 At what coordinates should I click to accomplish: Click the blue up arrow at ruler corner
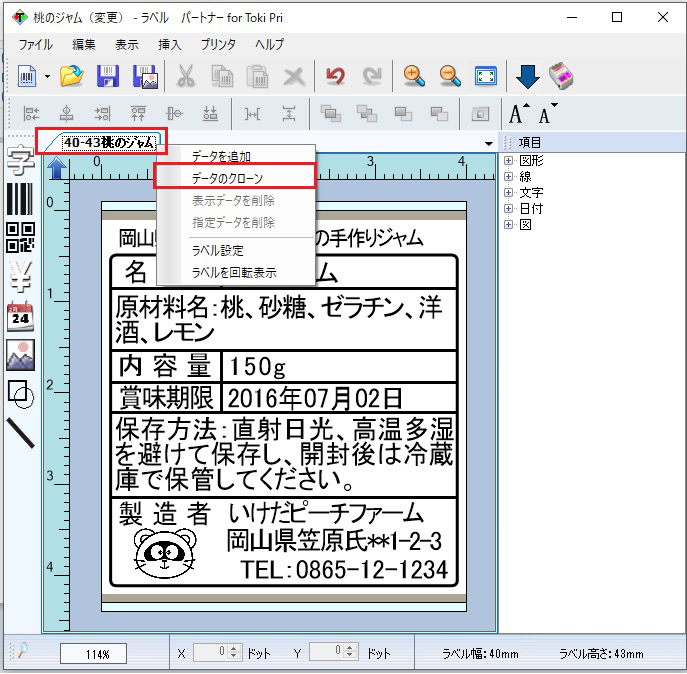click(57, 168)
